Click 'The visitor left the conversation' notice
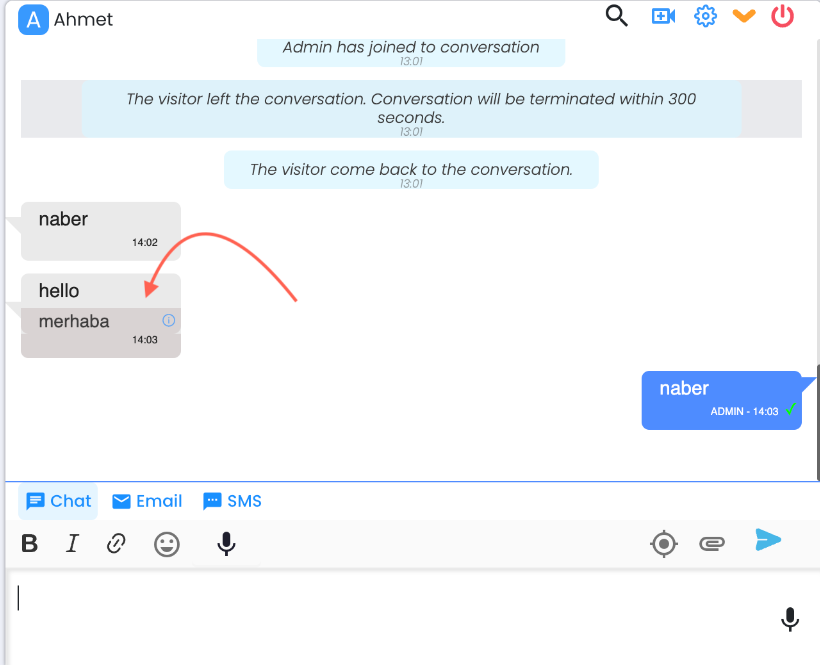The width and height of the screenshot is (820, 665). (411, 109)
